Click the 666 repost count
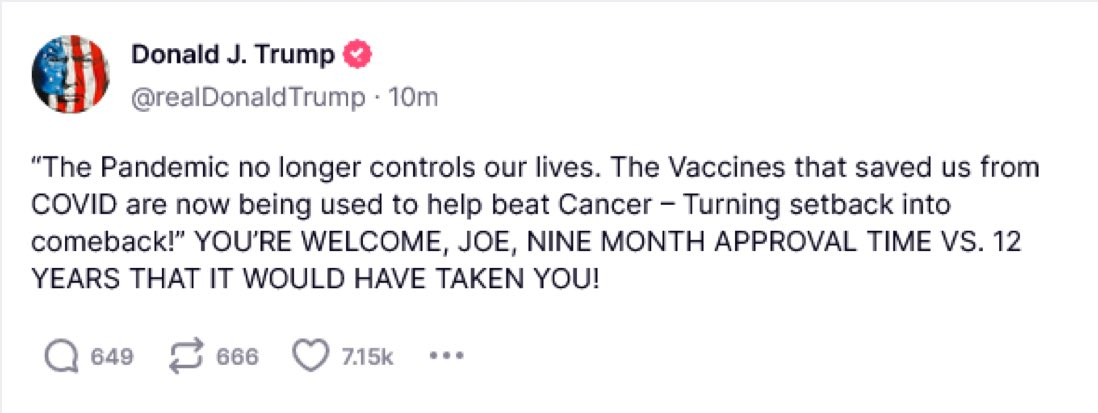Image resolution: width=1098 pixels, height=413 pixels. 237,357
